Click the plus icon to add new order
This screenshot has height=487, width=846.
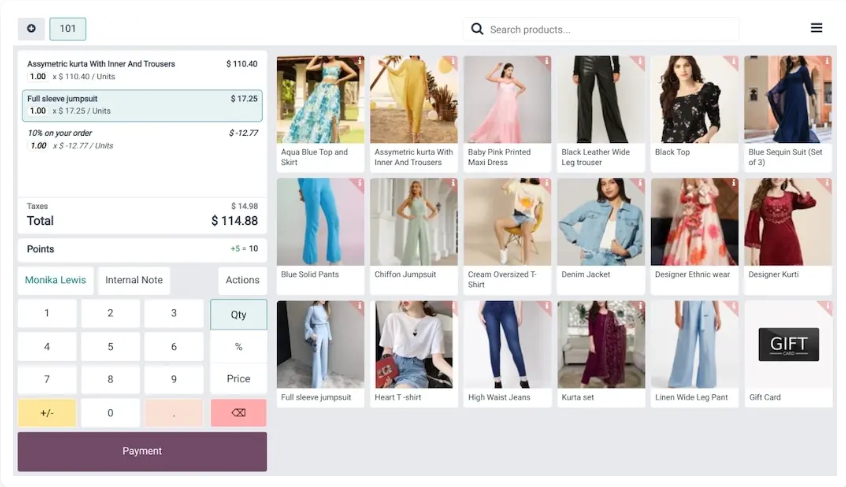31,29
